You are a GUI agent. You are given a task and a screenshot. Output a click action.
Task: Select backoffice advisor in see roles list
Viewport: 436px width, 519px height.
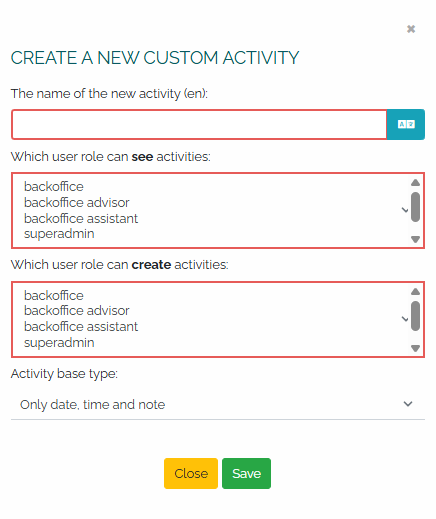coord(77,203)
